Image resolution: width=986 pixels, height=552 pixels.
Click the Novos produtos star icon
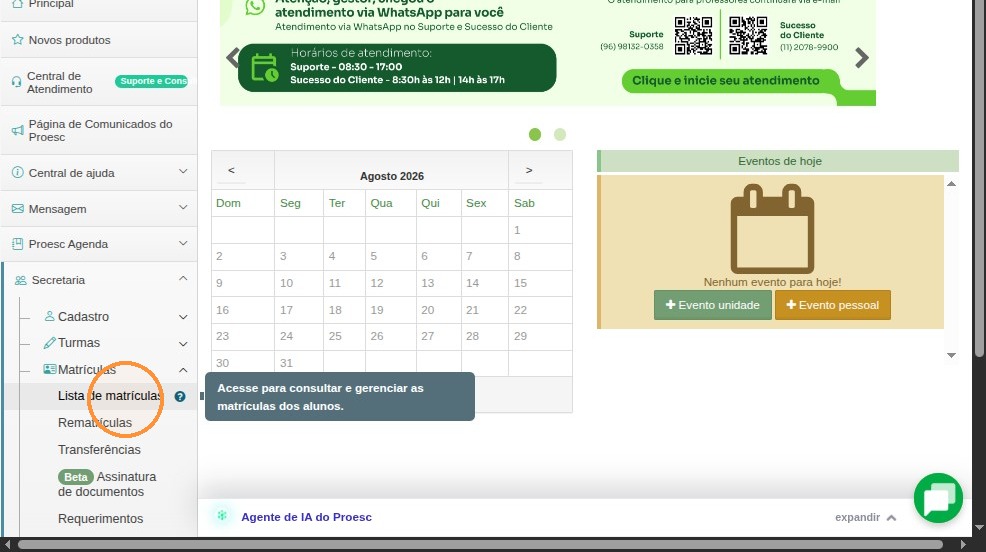[x=18, y=40]
